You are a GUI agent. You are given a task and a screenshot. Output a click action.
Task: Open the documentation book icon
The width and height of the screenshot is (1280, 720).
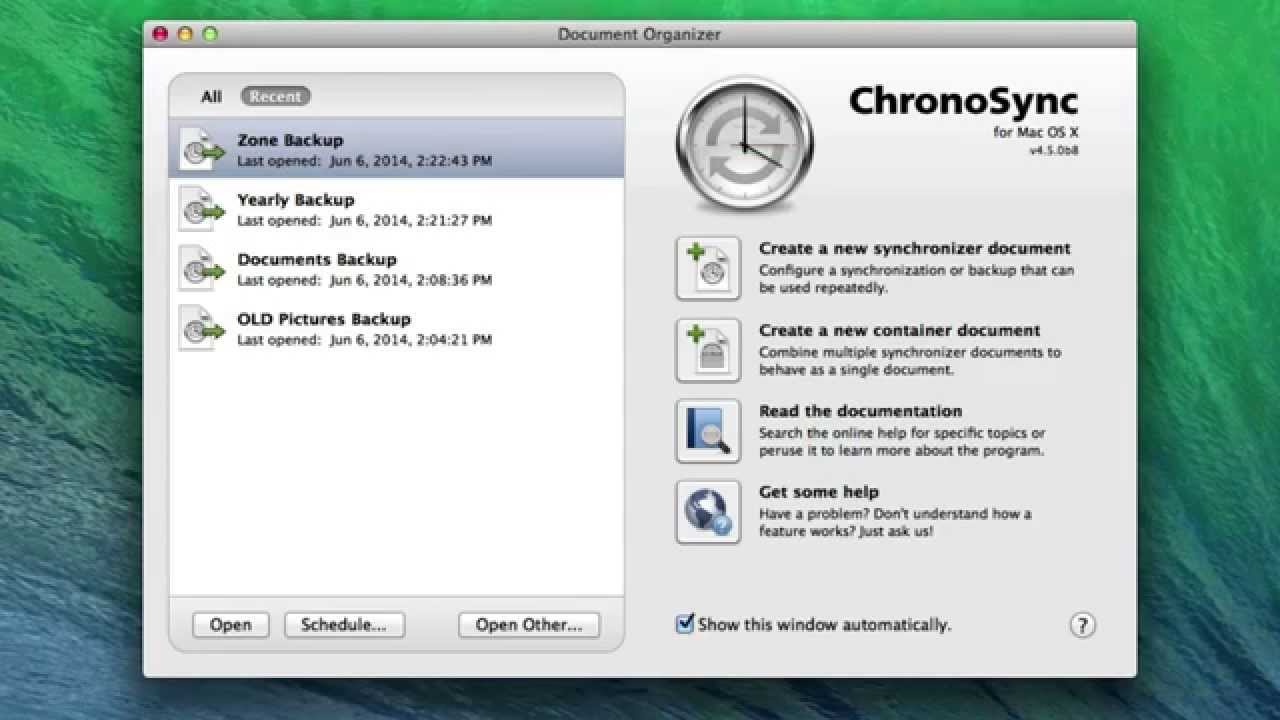[x=708, y=431]
